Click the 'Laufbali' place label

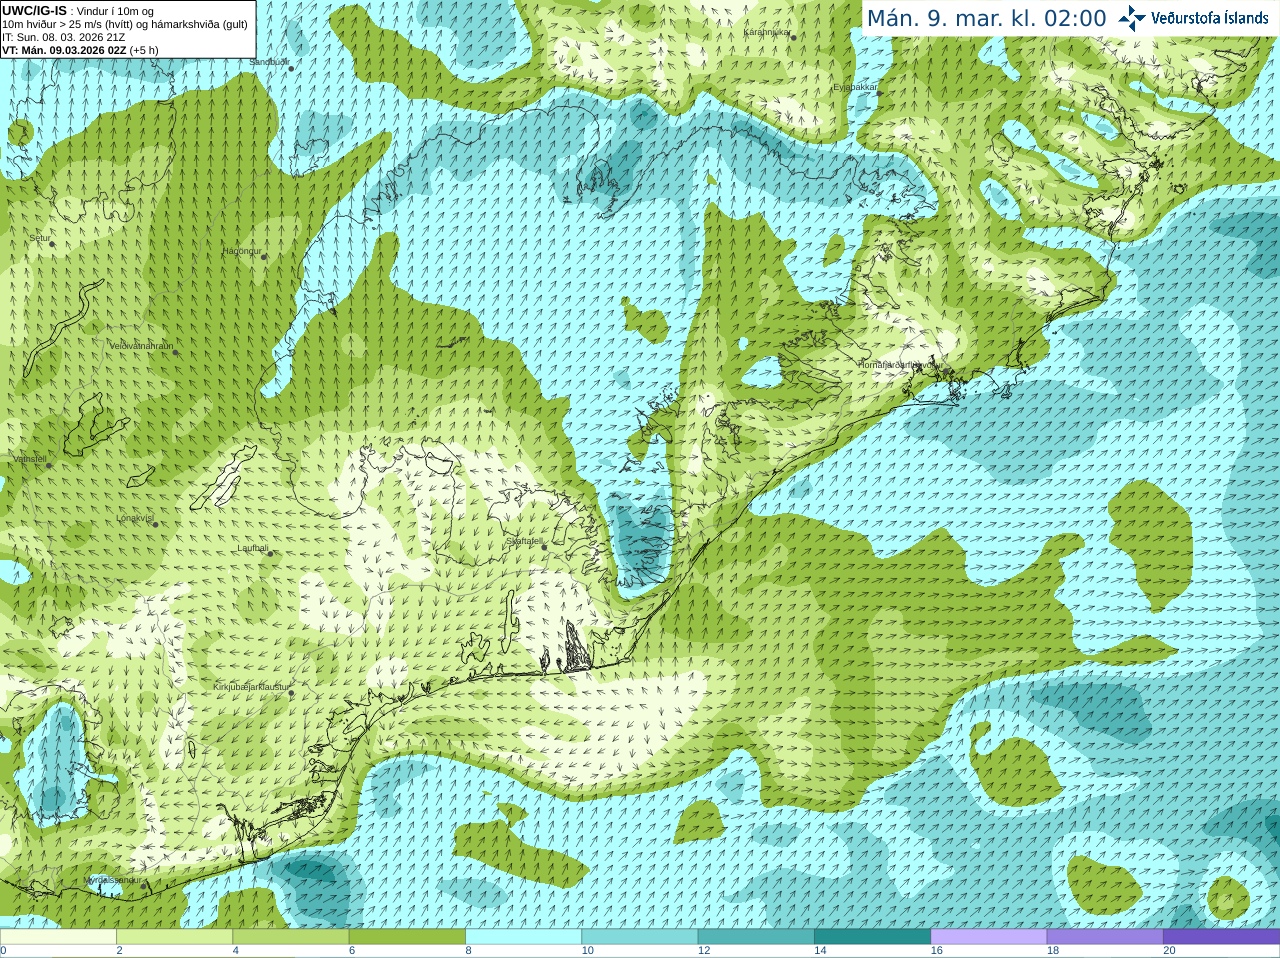253,548
